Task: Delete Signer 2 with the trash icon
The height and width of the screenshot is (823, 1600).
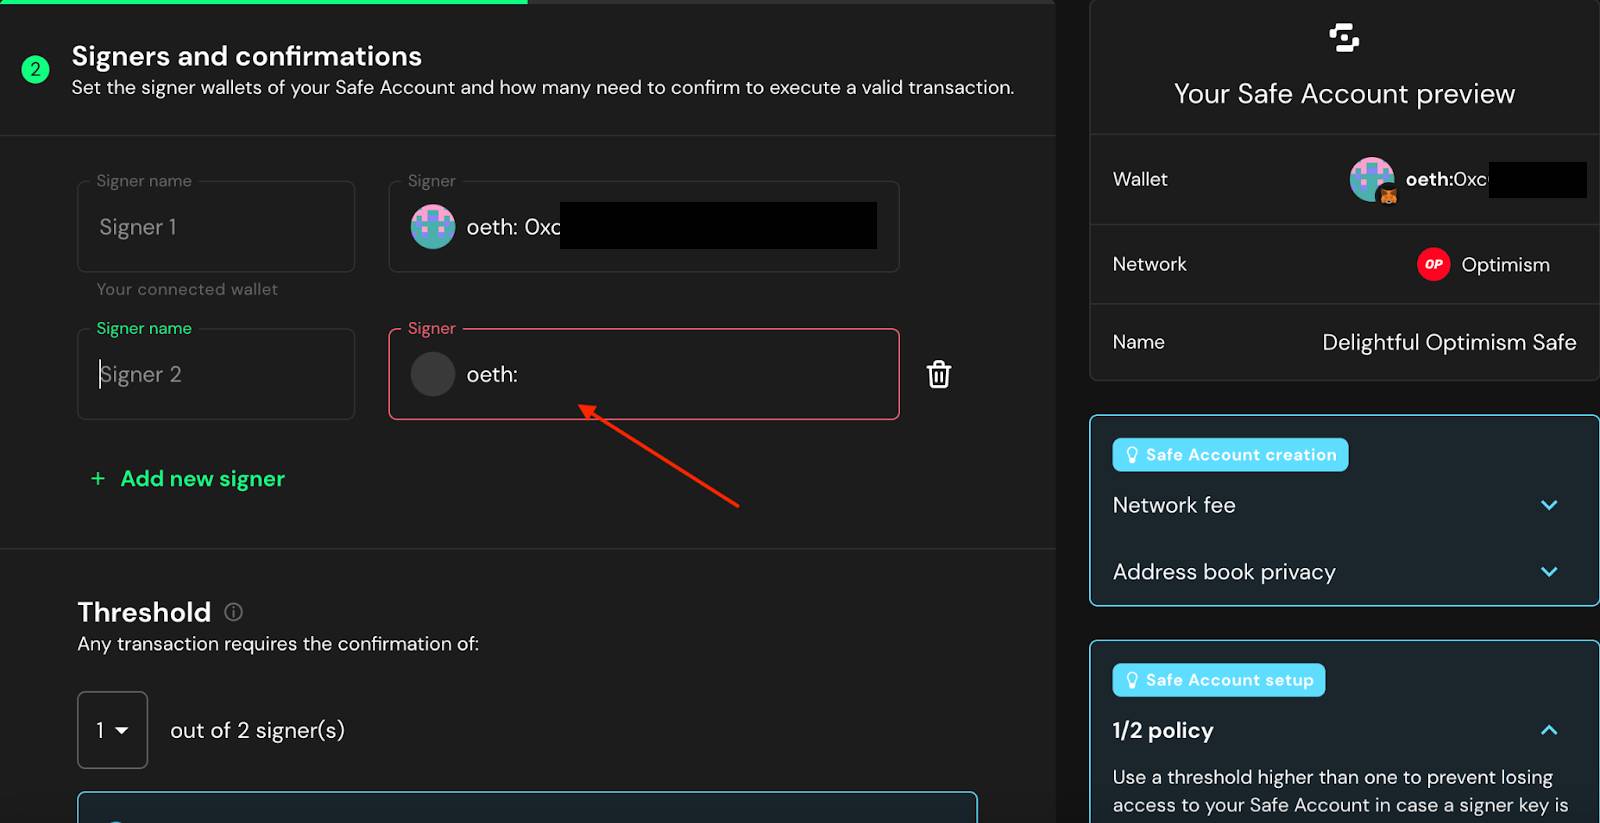Action: coord(938,374)
